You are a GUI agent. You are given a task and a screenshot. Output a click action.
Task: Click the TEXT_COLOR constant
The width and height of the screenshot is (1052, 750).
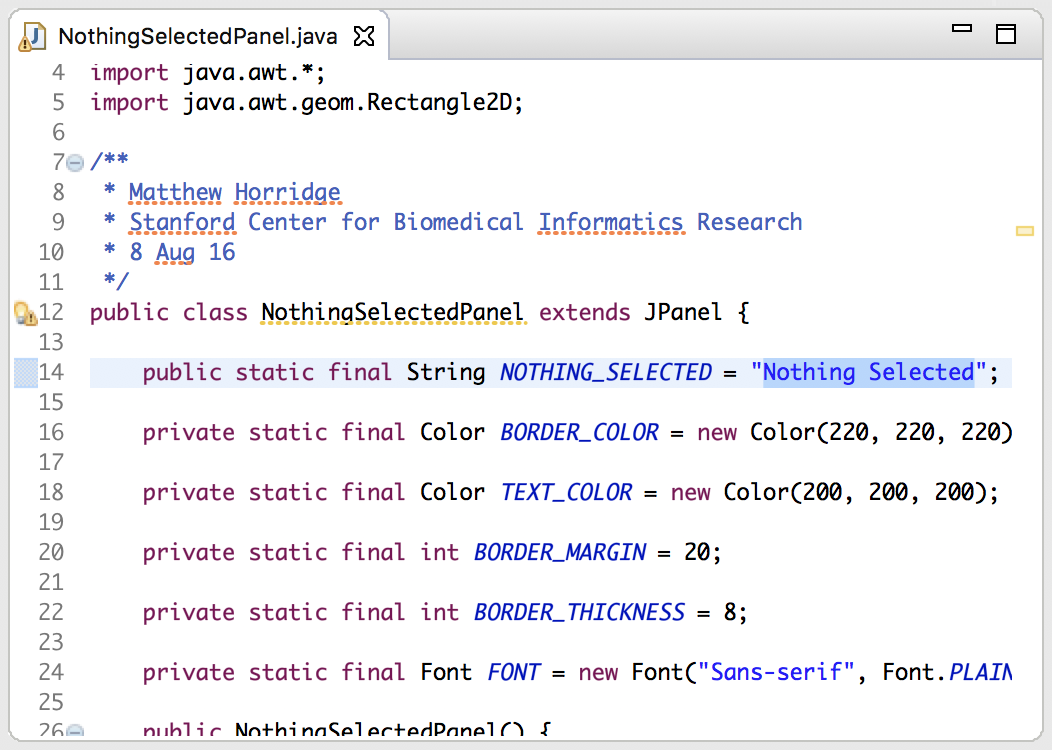click(x=566, y=492)
